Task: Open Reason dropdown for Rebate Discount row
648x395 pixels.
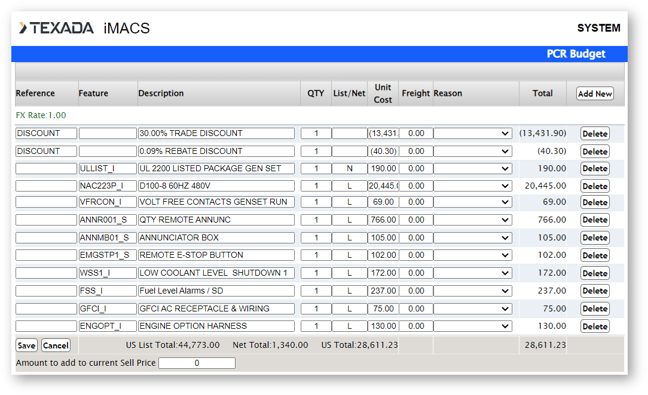Action: point(473,151)
